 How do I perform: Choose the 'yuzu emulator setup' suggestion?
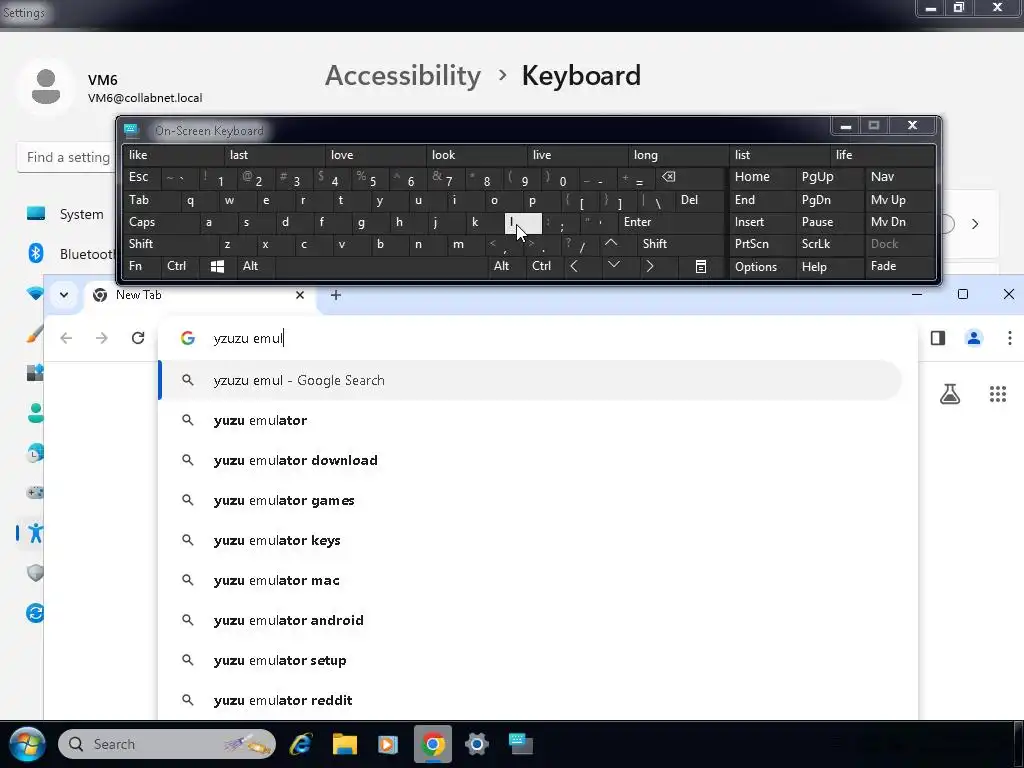(x=531, y=660)
